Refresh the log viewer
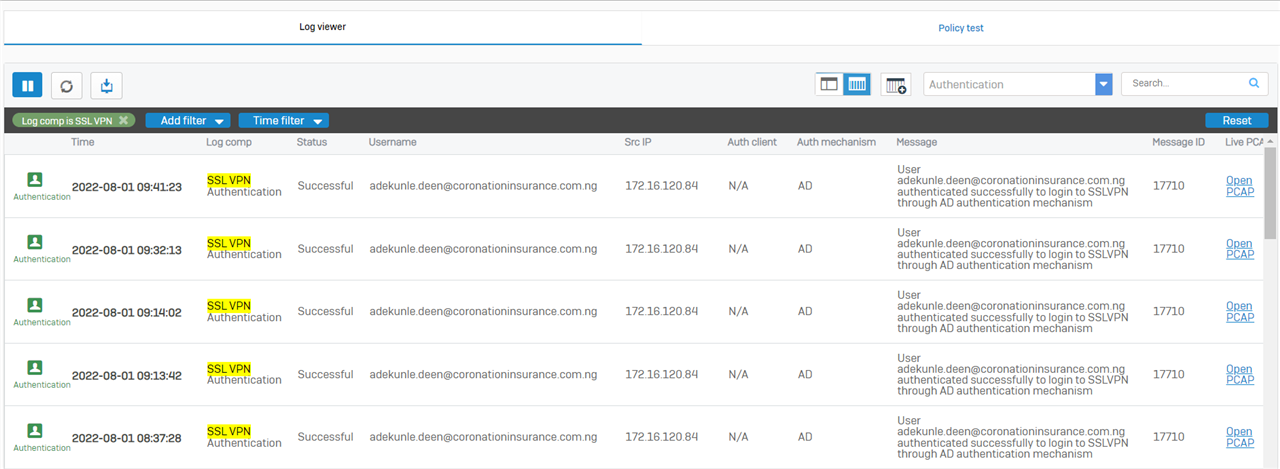Viewport: 1280px width, 469px height. tap(66, 86)
